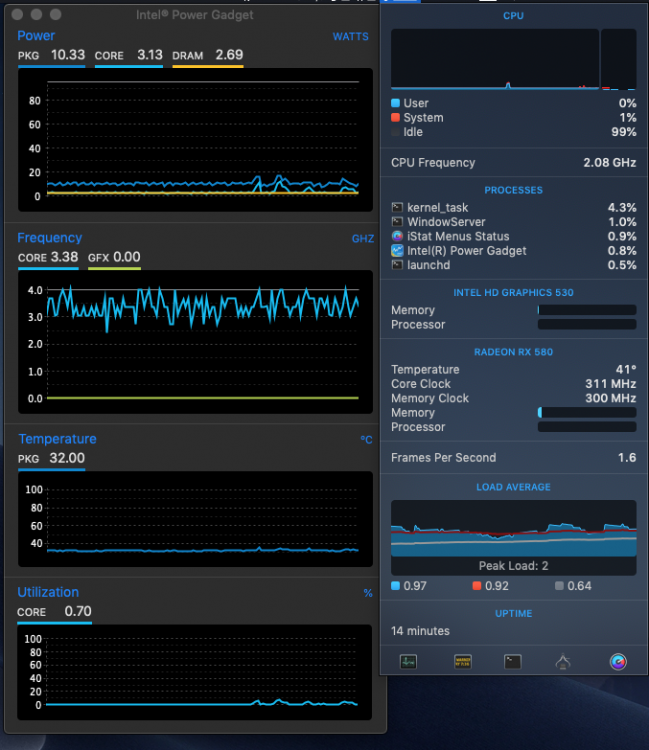Click the GHZ unit label
Screen dimensions: 649x750
pyautogui.click(x=363, y=238)
